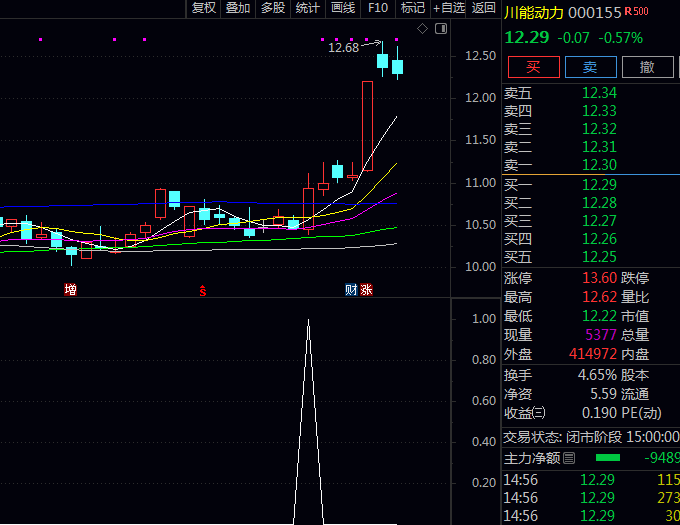Open the 多股 multi-stock view
The height and width of the screenshot is (525, 680).
273,8
